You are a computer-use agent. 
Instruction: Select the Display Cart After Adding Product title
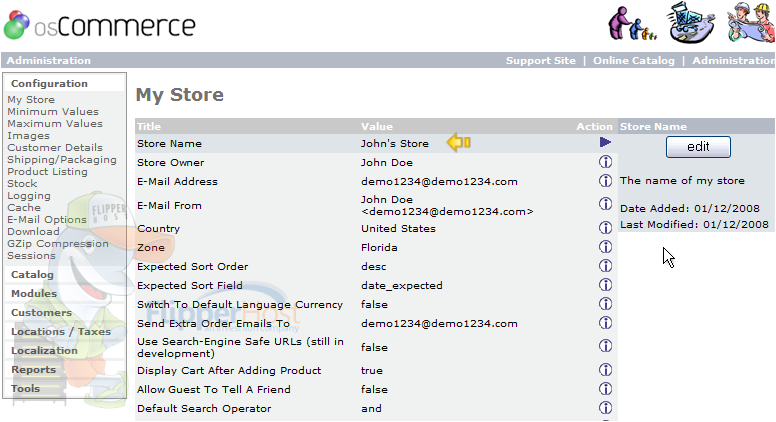229,371
